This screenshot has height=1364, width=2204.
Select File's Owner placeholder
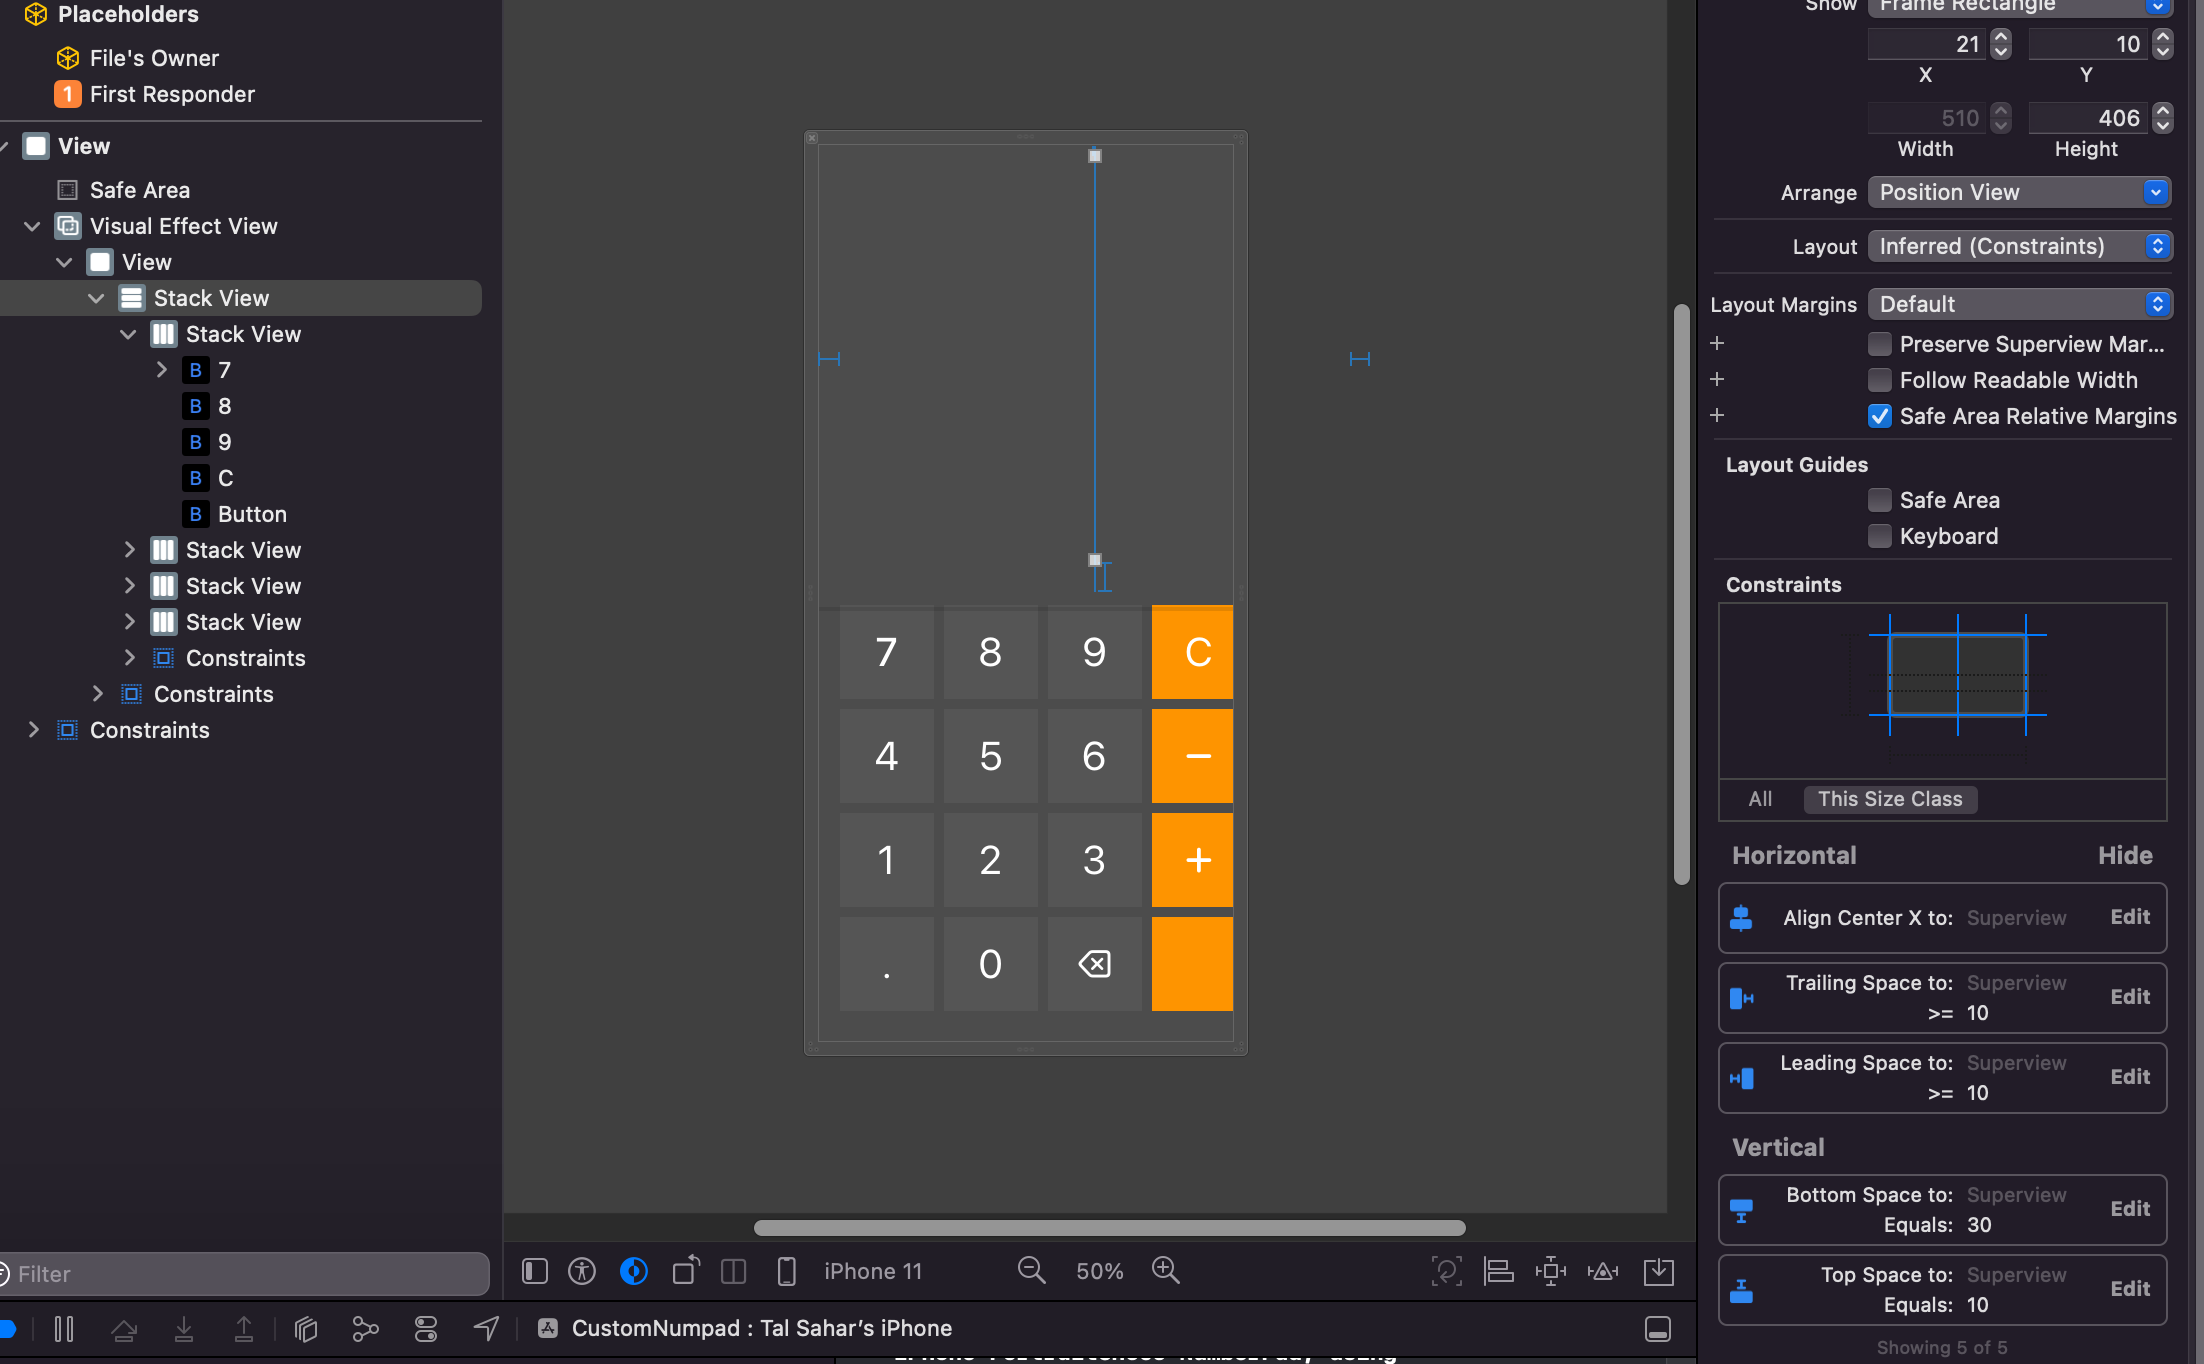coord(154,58)
